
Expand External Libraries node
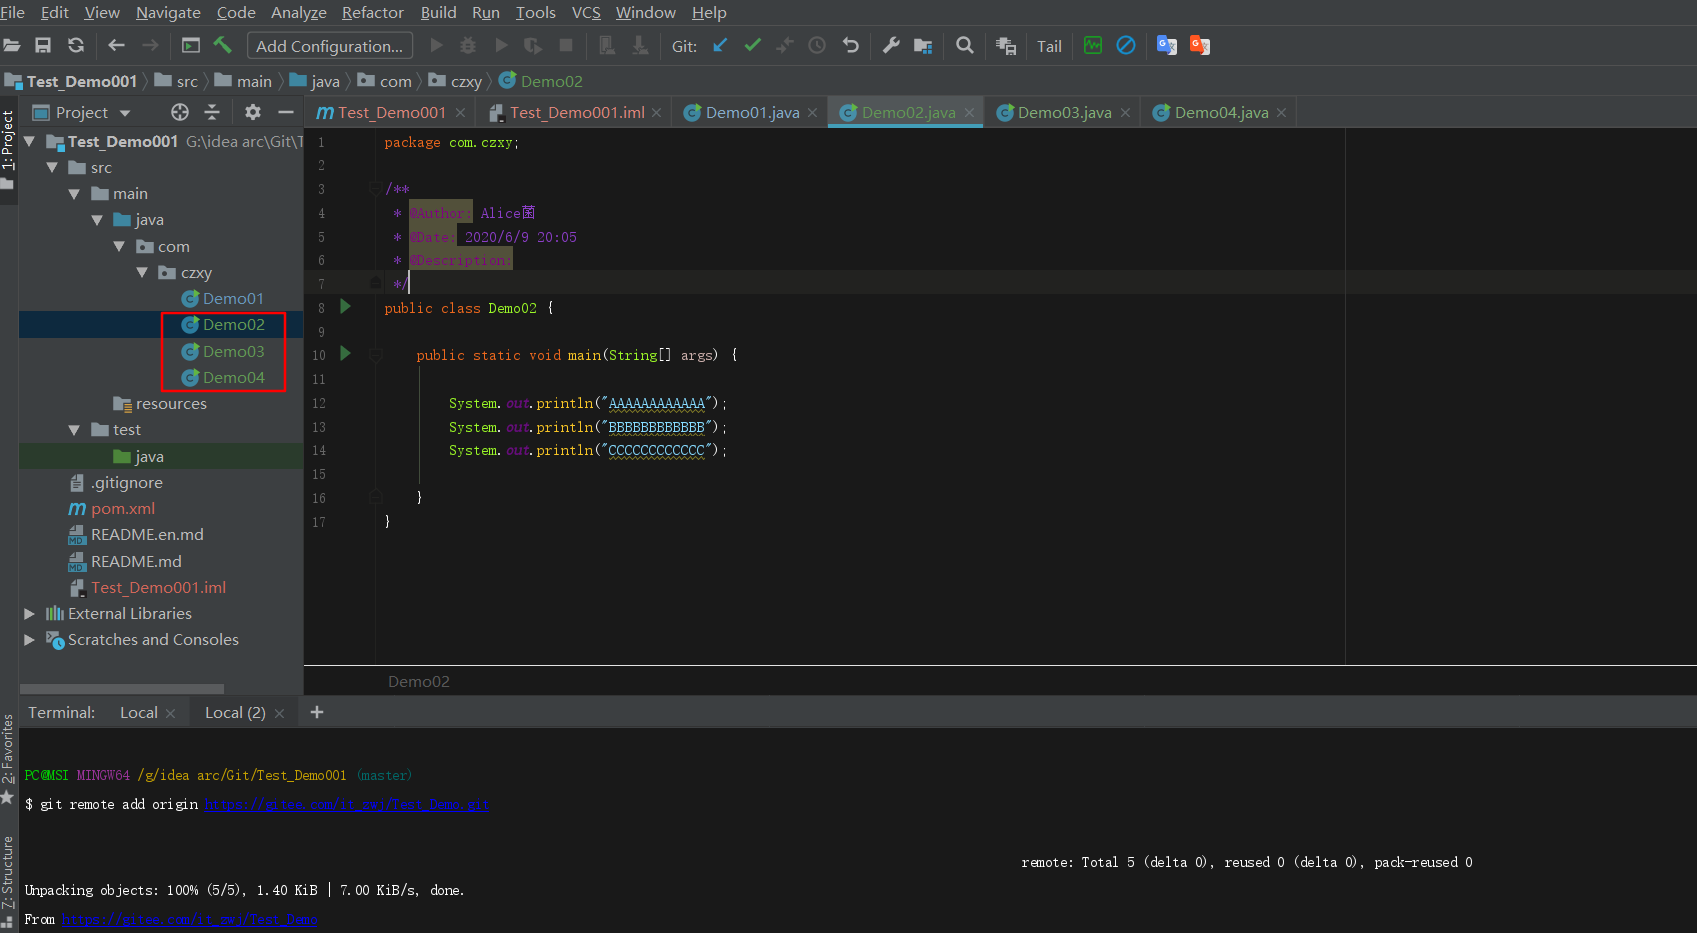coord(29,613)
